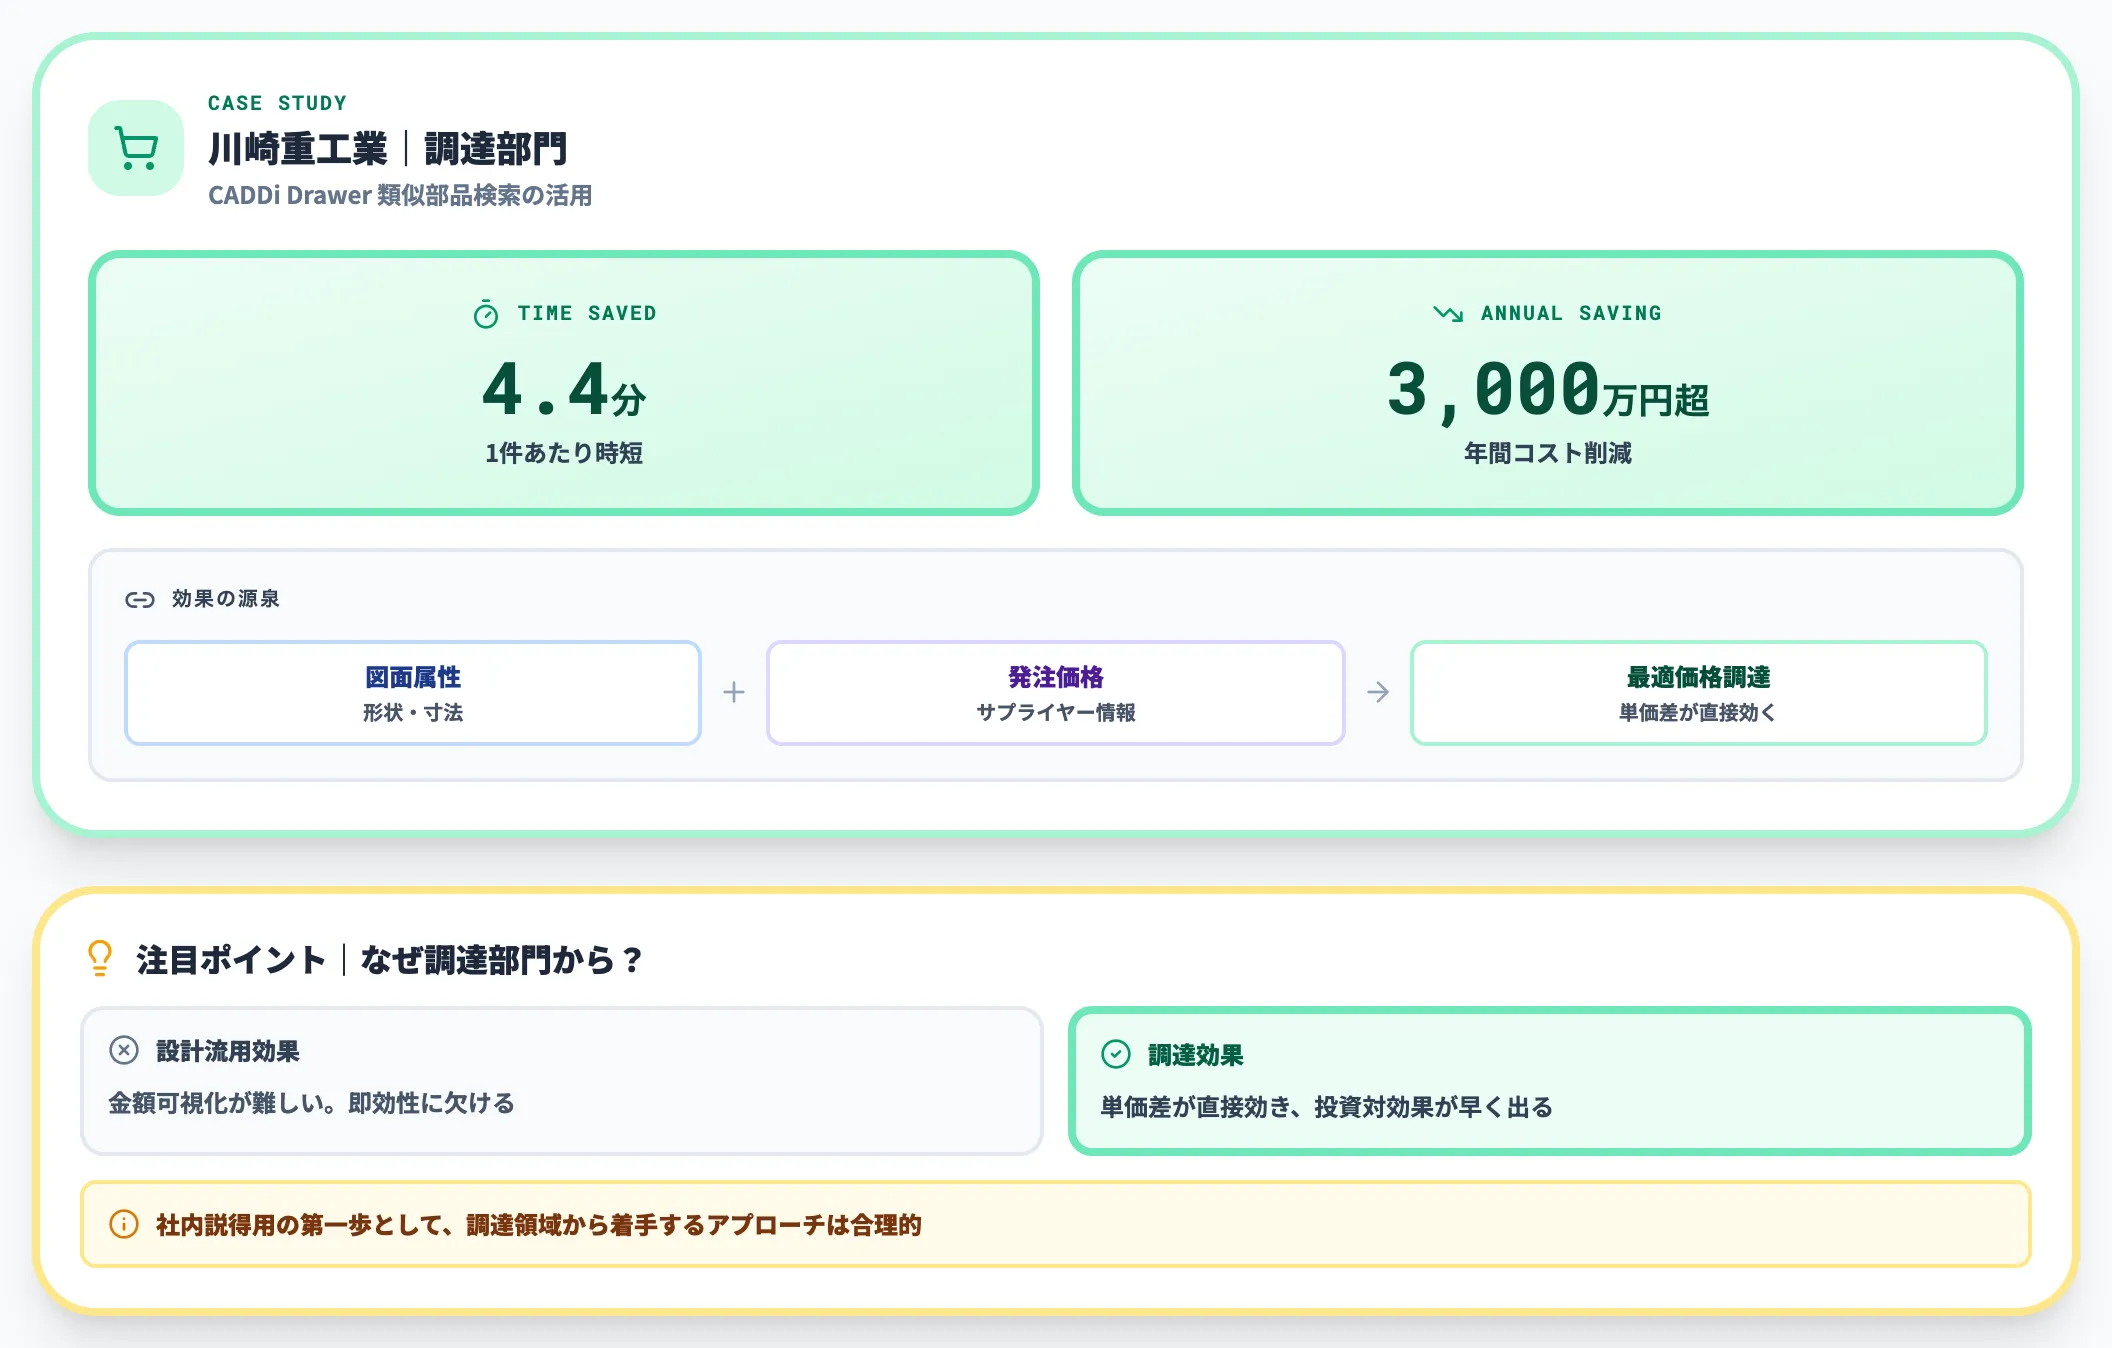Click the chain link icon next to 効果の源泉
The width and height of the screenshot is (2112, 1348).
140,598
